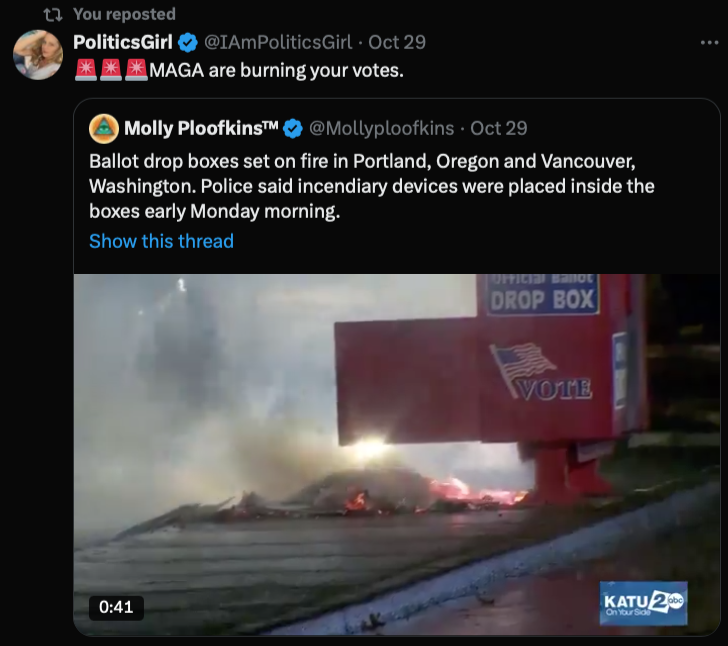The width and height of the screenshot is (728, 646).
Task: Open the quoted tweet's Oct 29 timestamp
Action: coord(499,128)
